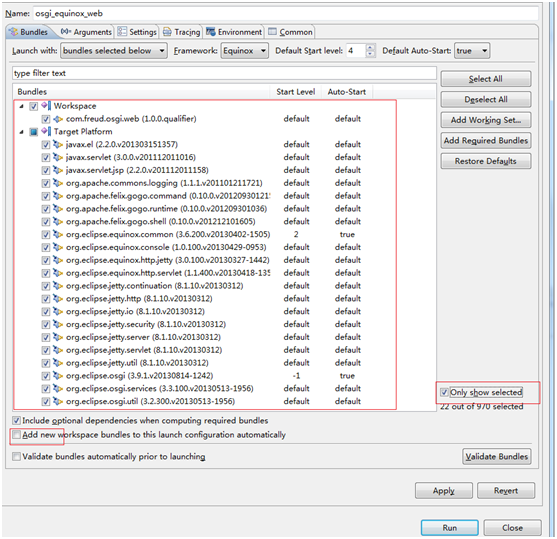Viewport: 557px width, 539px height.
Task: Uncheck the Workspace group checkbox
Action: tap(34, 106)
